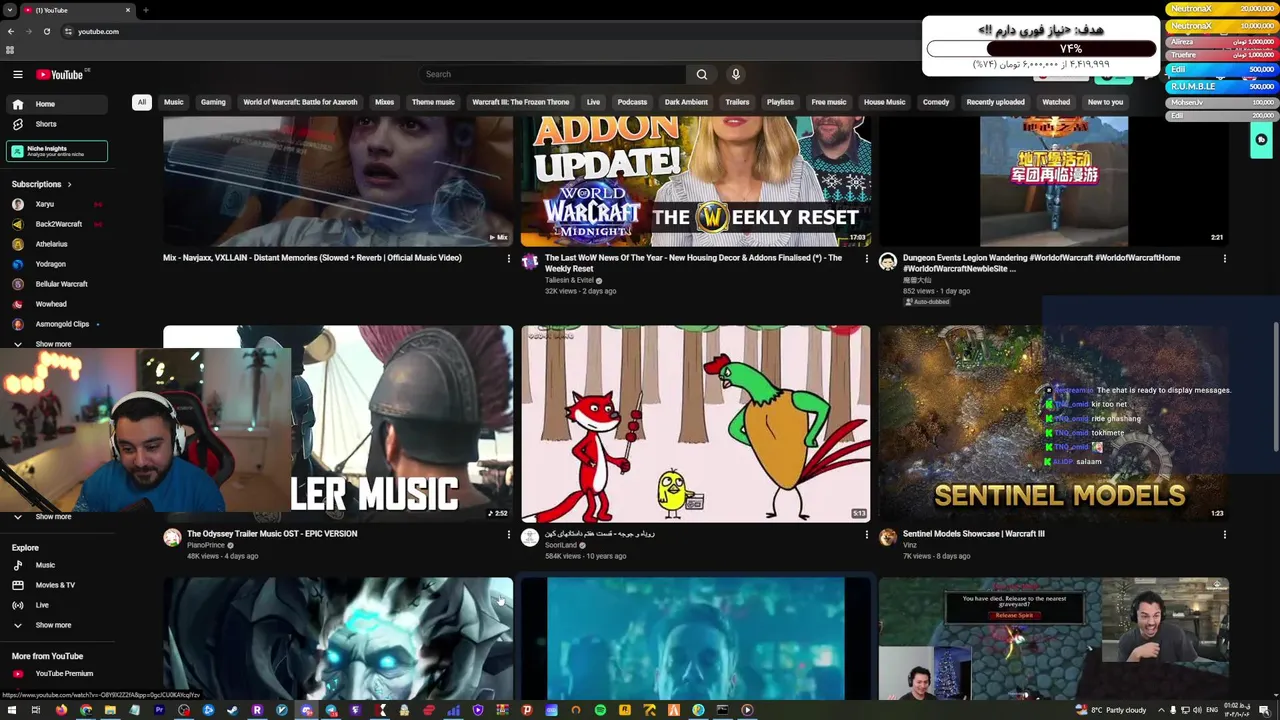Open the Back2Warcraft channel subscription
The height and width of the screenshot is (720, 1280).
pos(57,224)
